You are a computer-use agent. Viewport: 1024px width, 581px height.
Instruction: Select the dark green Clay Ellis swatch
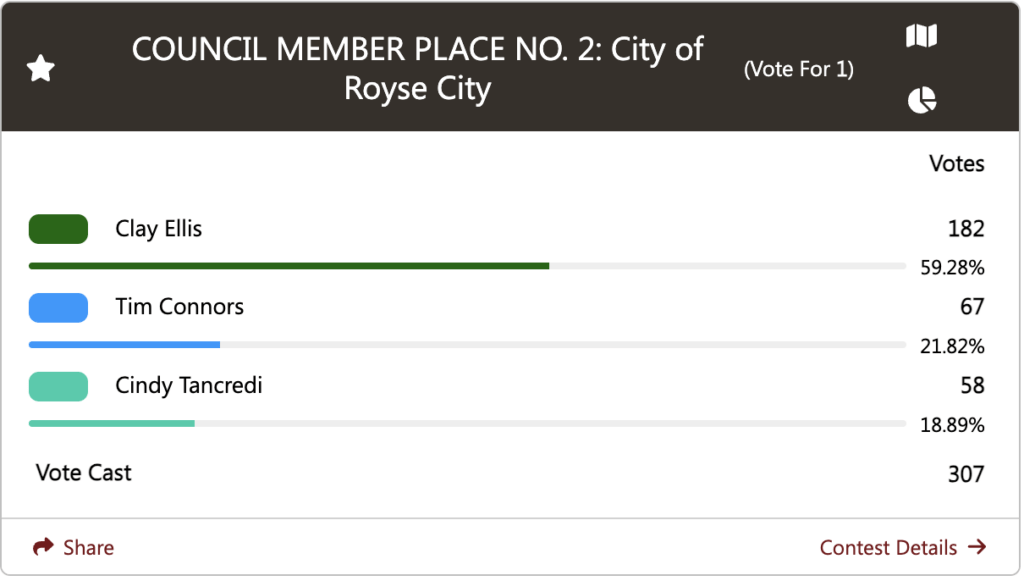[x=58, y=229]
